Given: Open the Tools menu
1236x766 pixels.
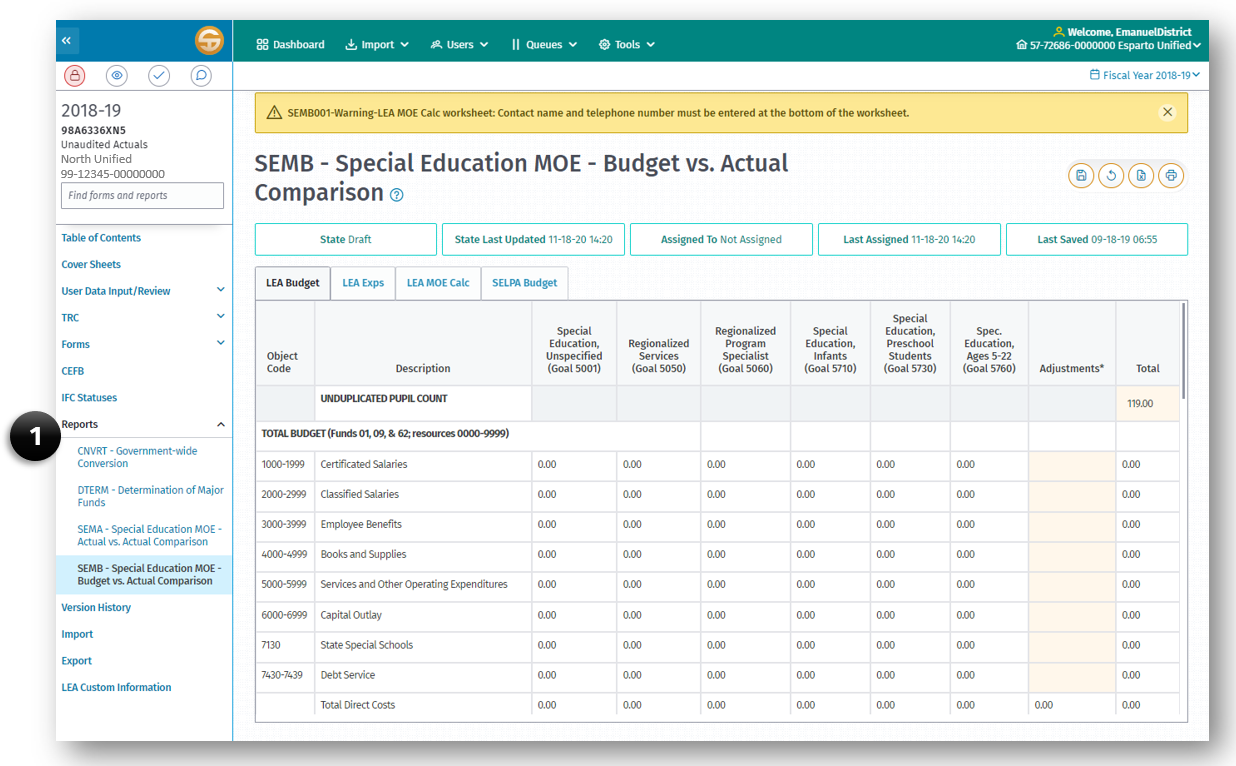Looking at the screenshot, I should (626, 44).
